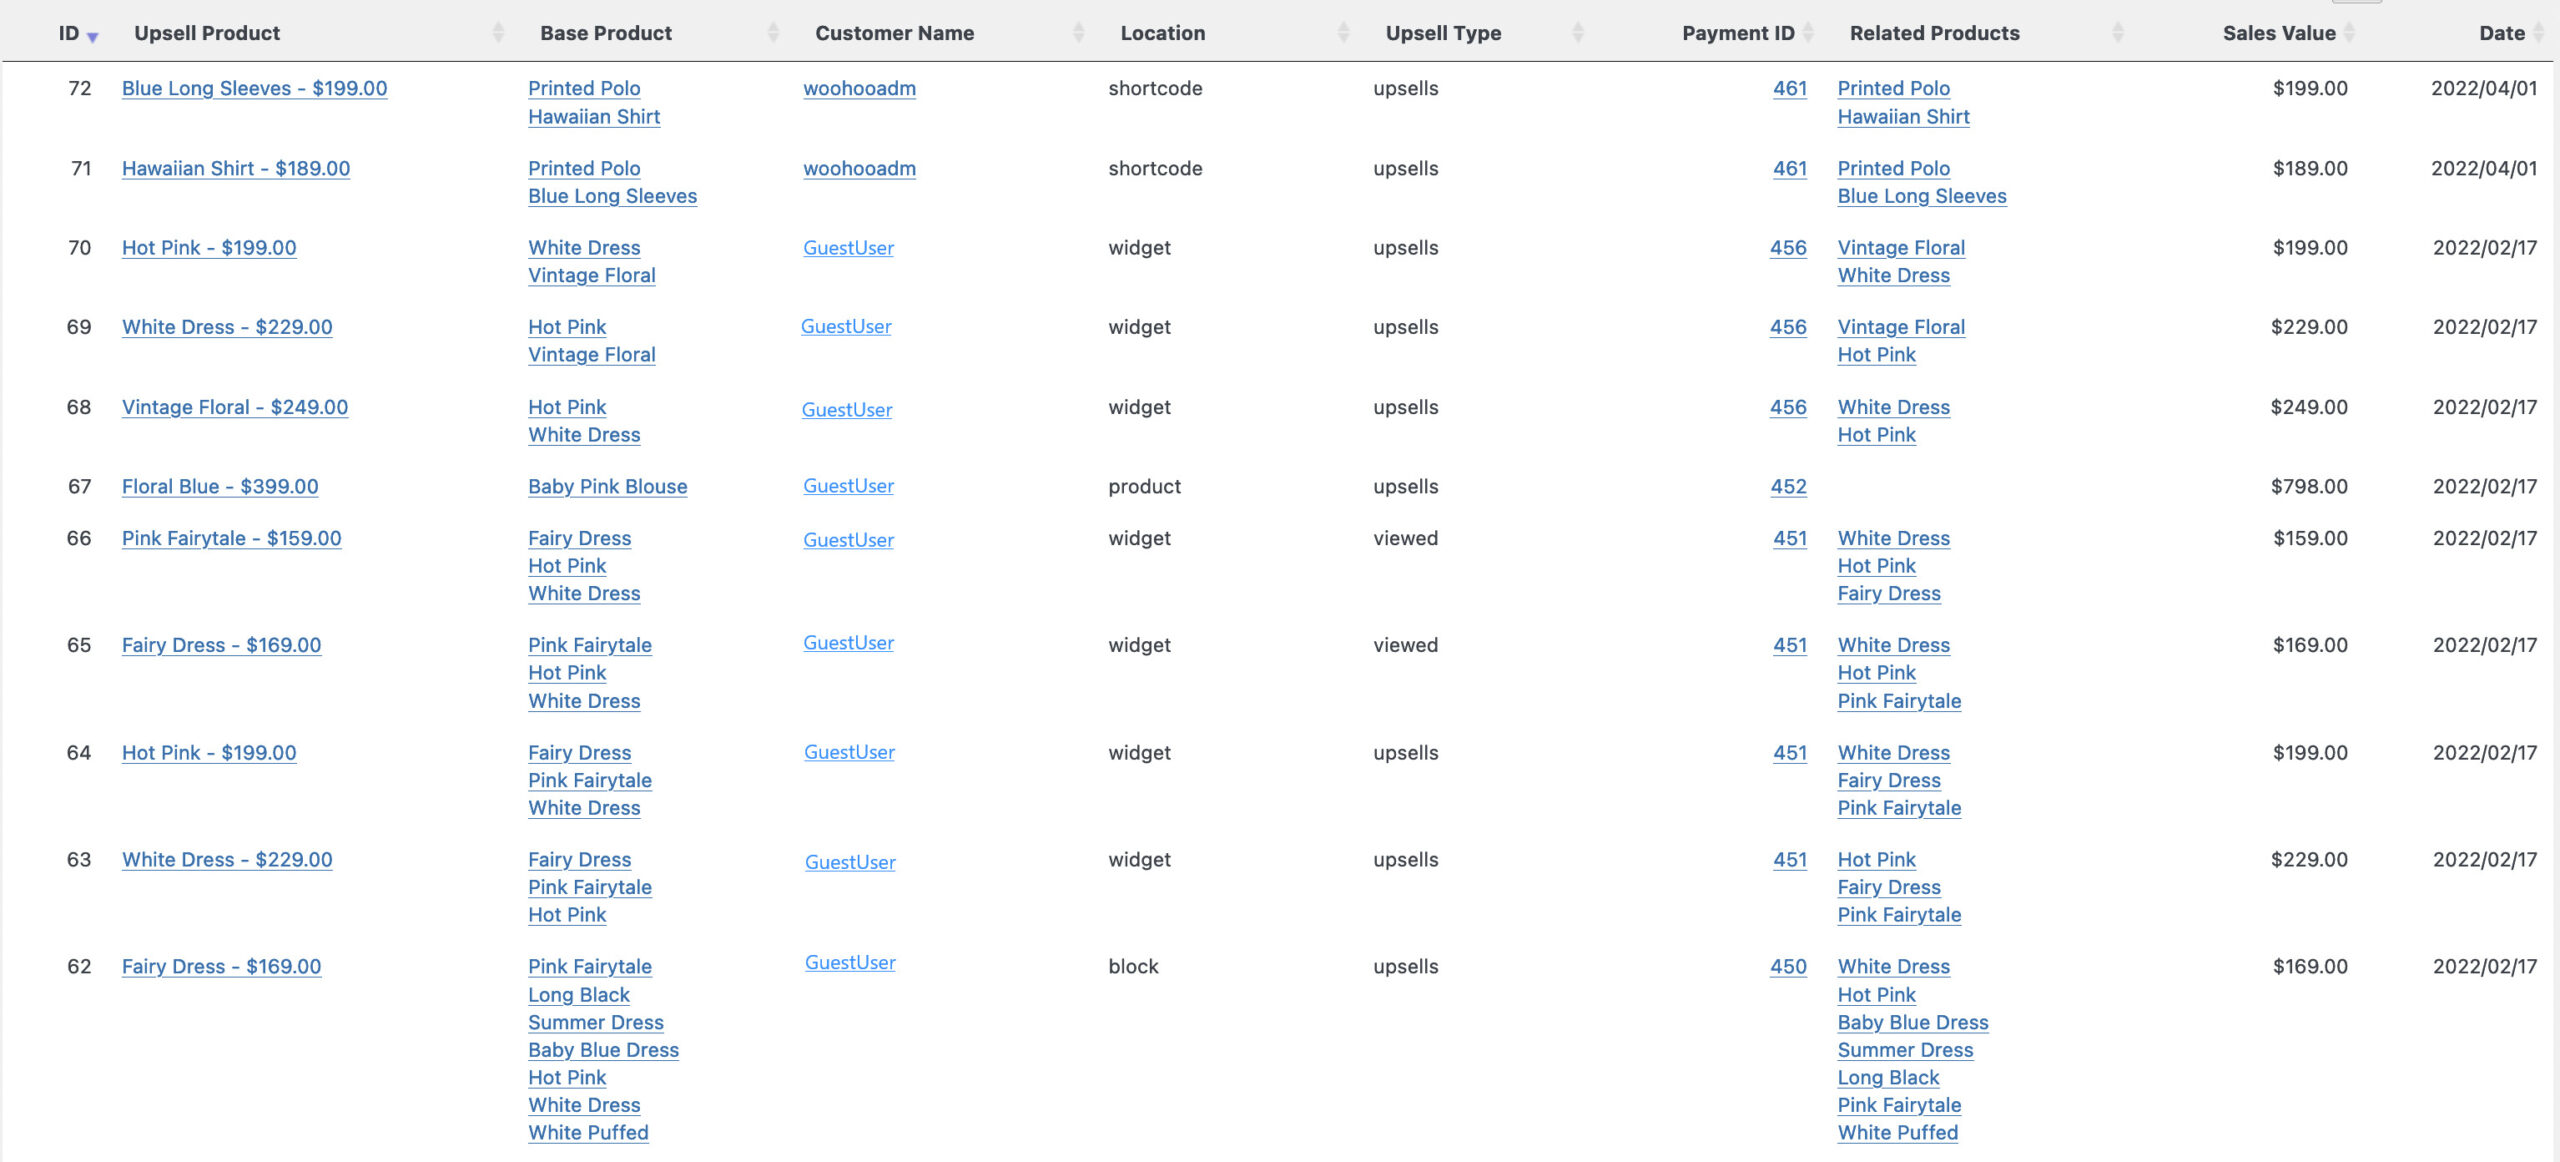The image size is (2560, 1162).
Task: Click the Related Products column header
Action: (1934, 33)
